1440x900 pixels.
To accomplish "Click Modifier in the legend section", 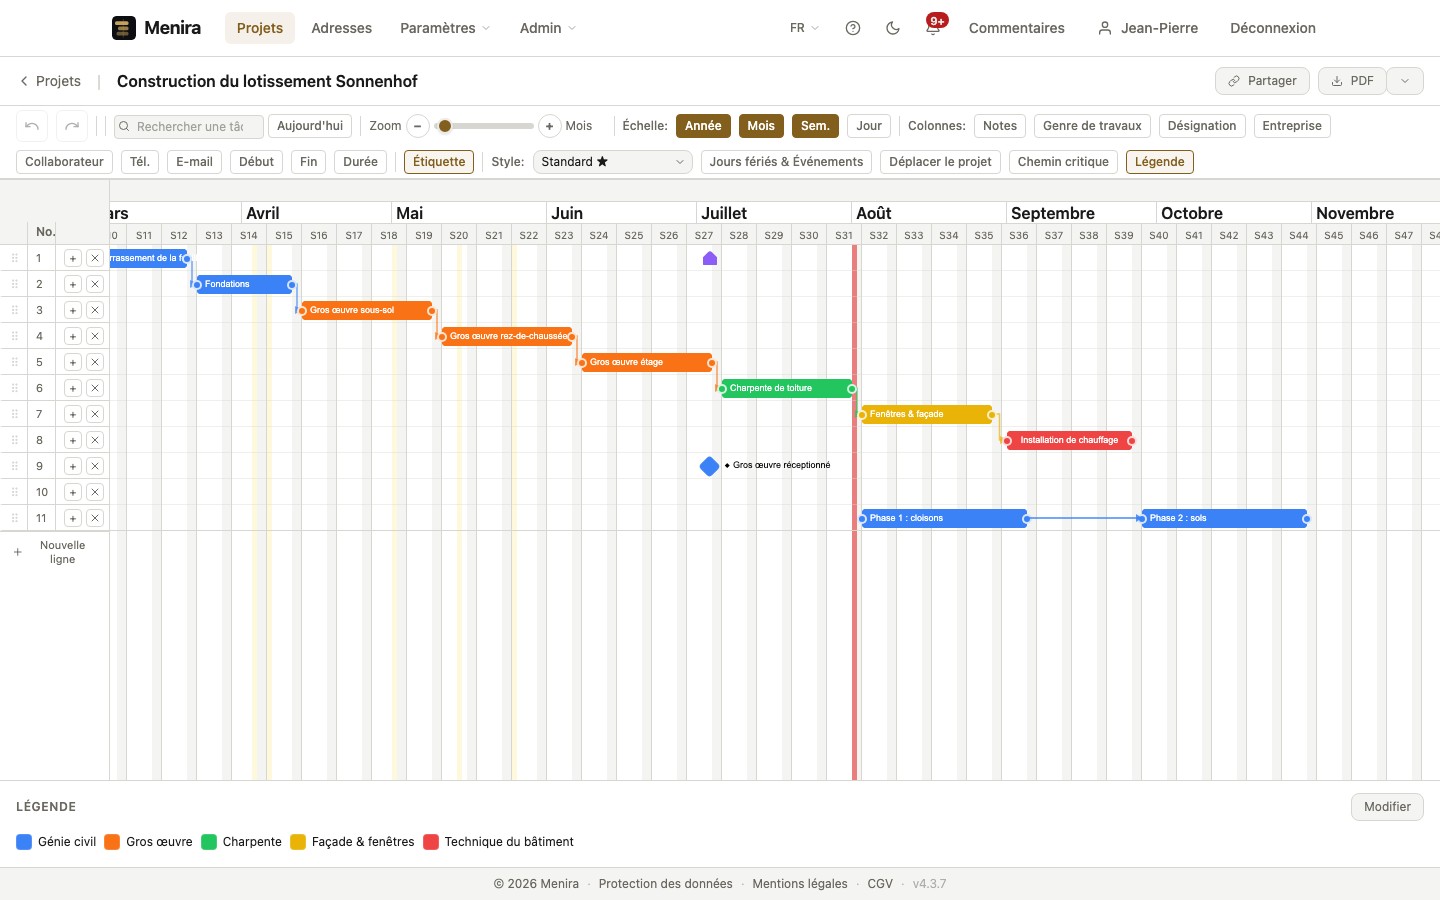I will pyautogui.click(x=1387, y=807).
